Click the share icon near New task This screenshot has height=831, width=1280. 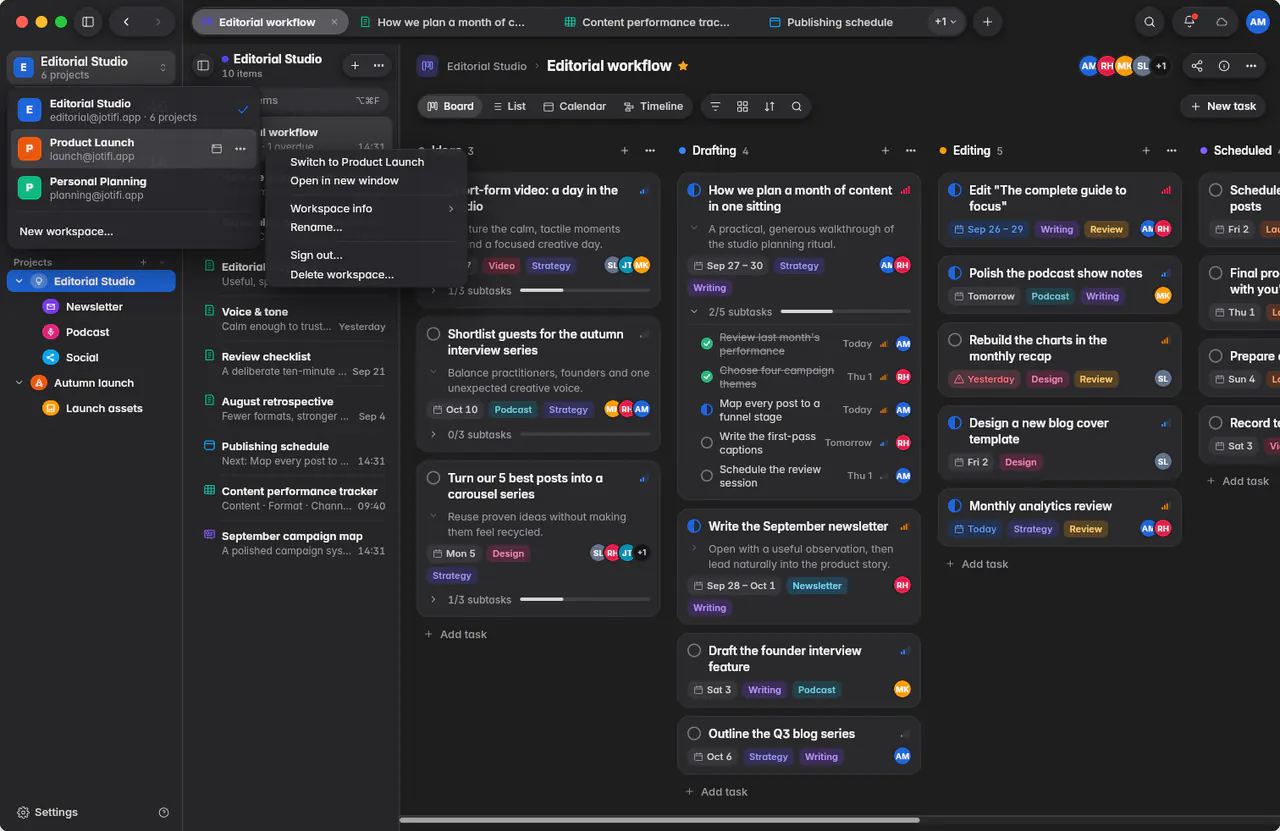[x=1197, y=66]
